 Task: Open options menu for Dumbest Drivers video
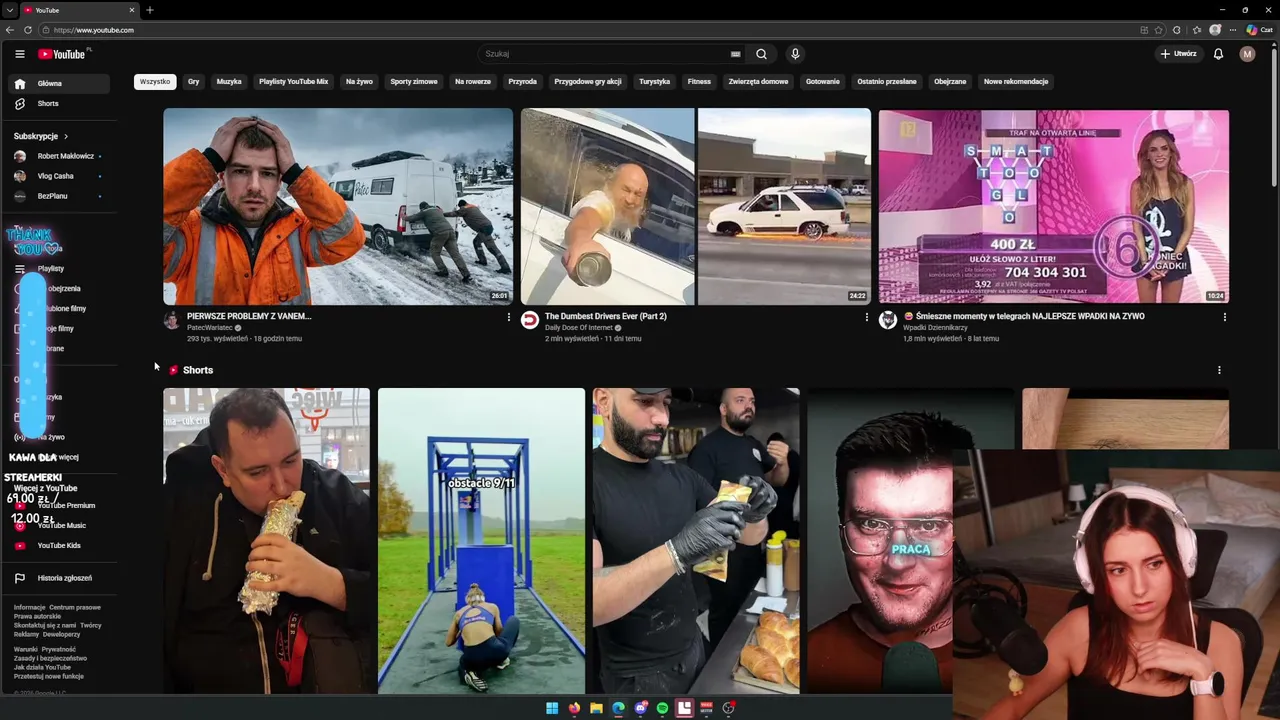tap(866, 317)
